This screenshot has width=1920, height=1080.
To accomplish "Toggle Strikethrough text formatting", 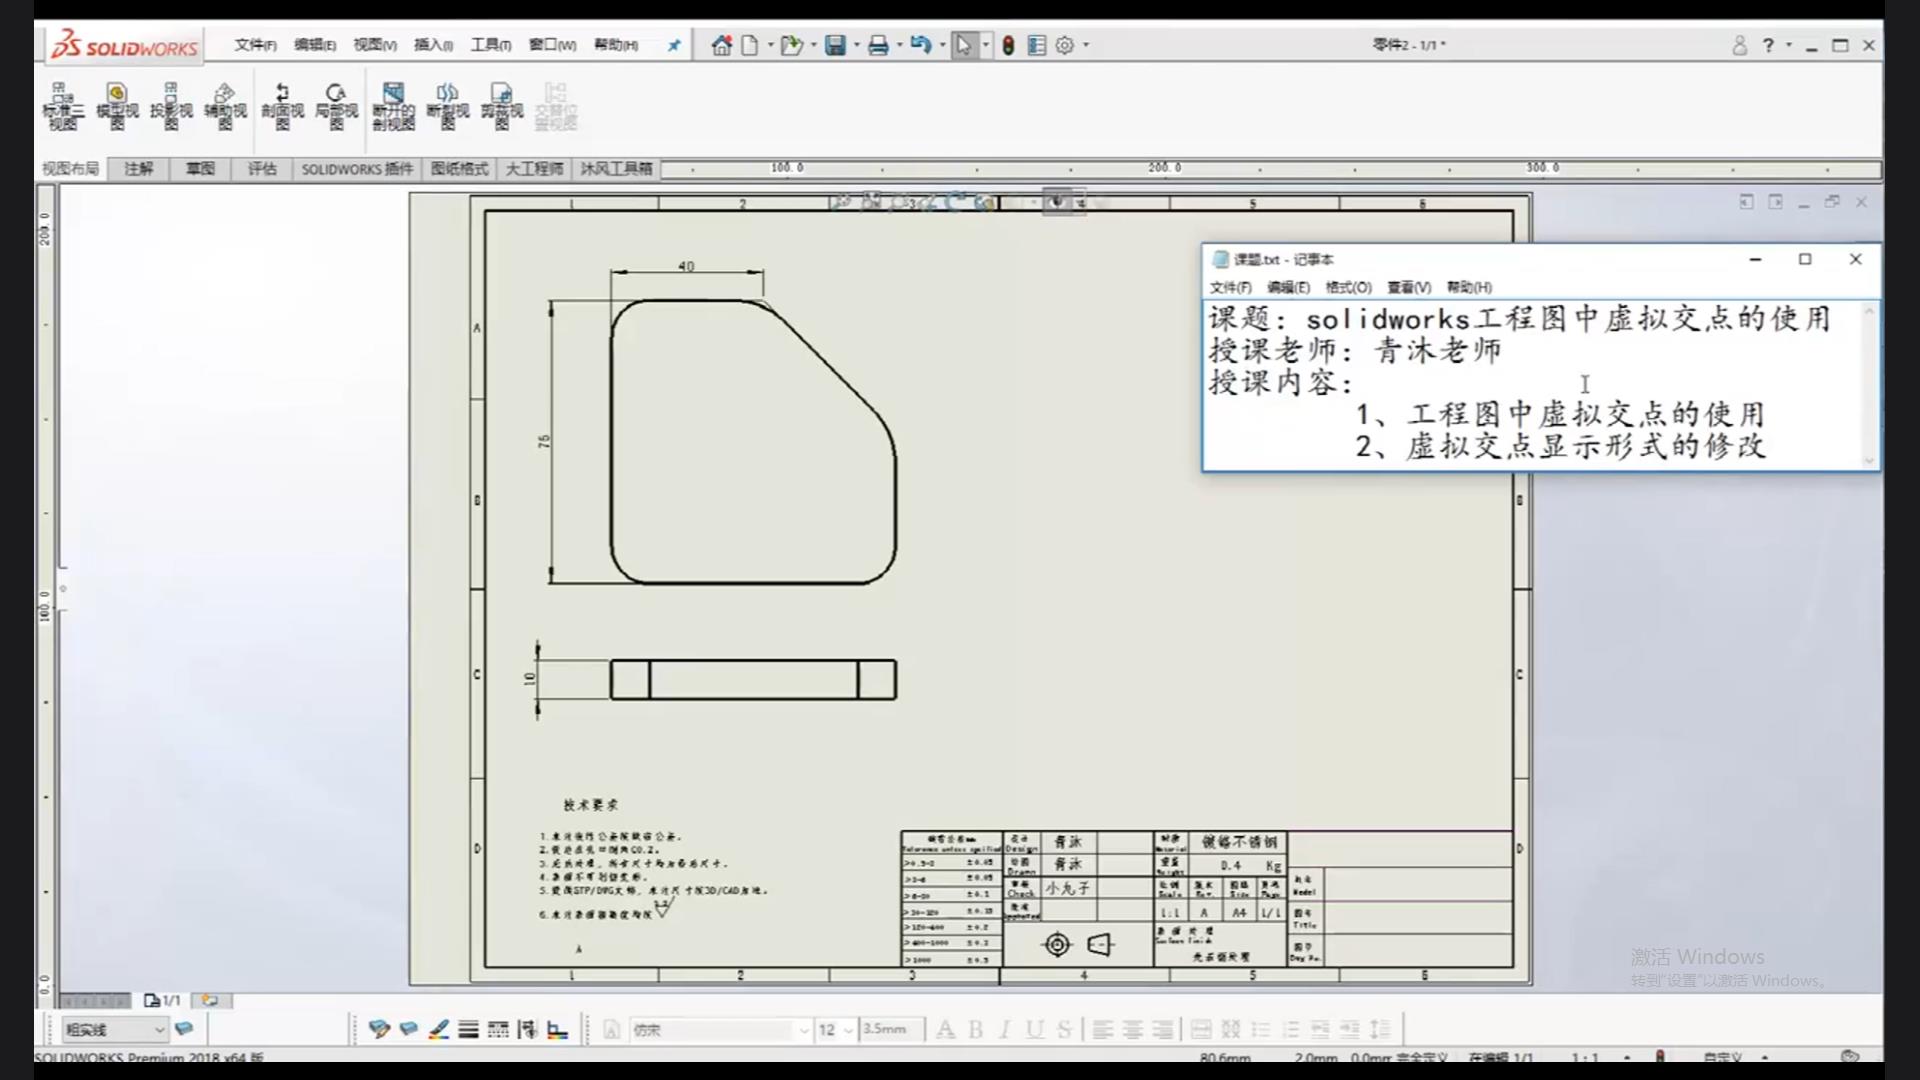I will [1064, 1029].
